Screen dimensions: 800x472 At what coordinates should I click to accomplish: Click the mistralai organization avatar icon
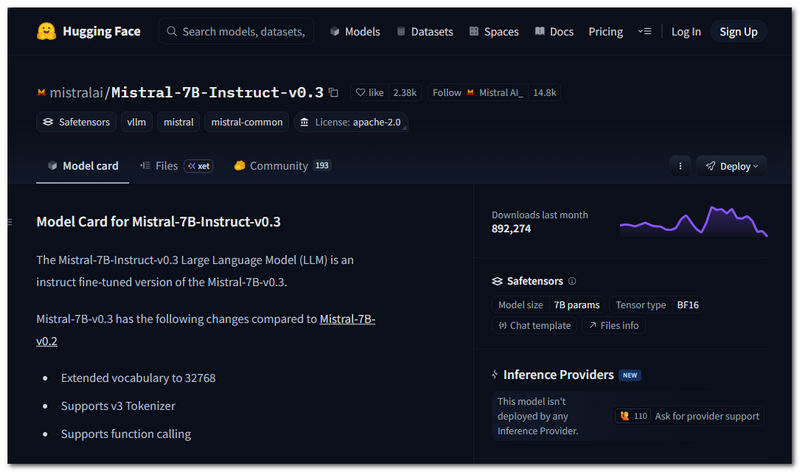41,92
